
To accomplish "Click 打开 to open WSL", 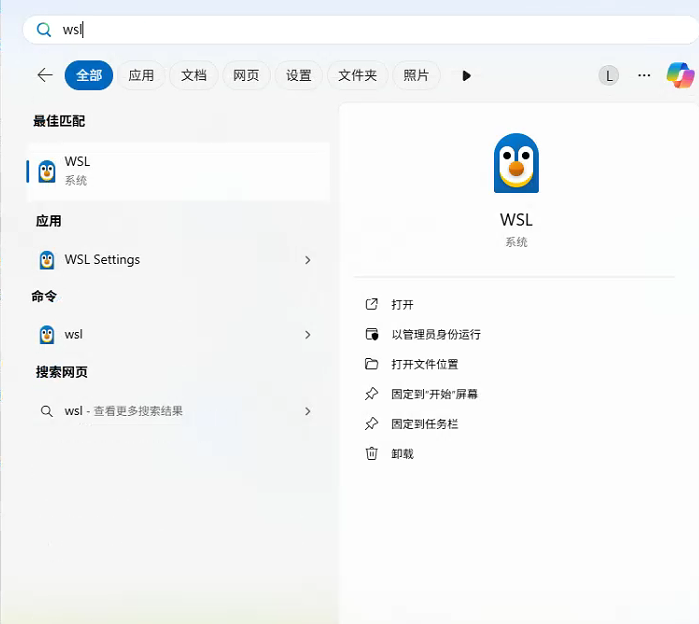I will point(402,304).
